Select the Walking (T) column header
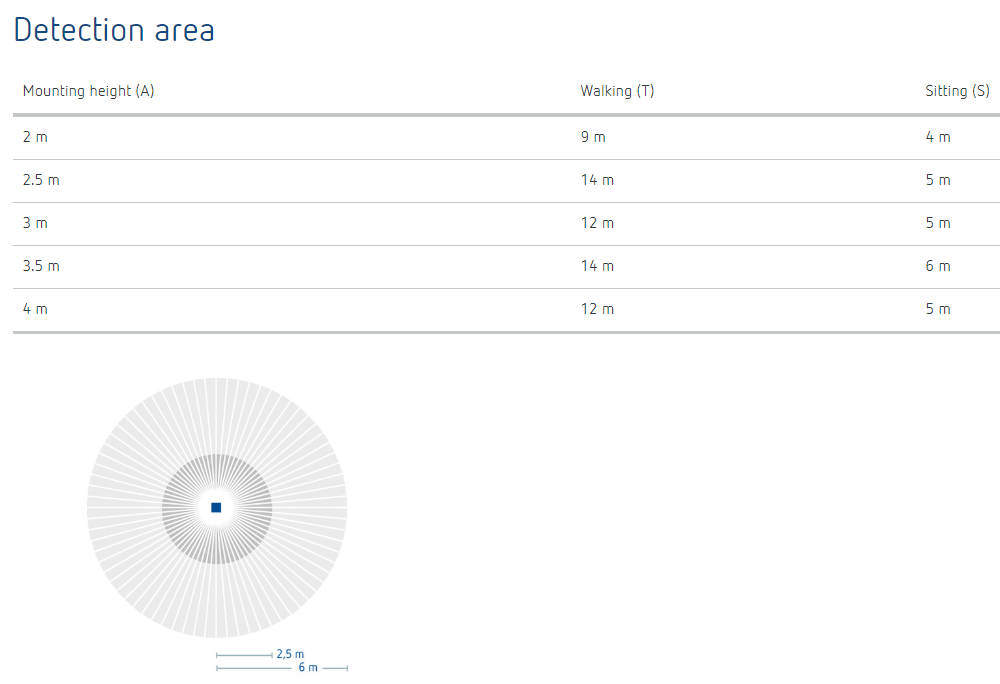Image resolution: width=1000 pixels, height=684 pixels. [617, 91]
